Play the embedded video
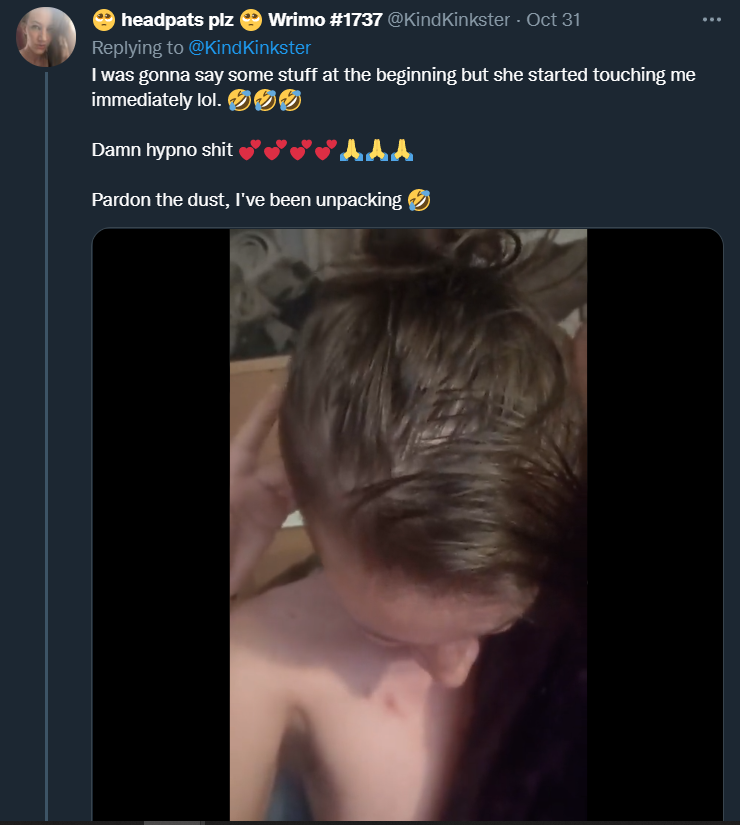 pyautogui.click(x=408, y=525)
